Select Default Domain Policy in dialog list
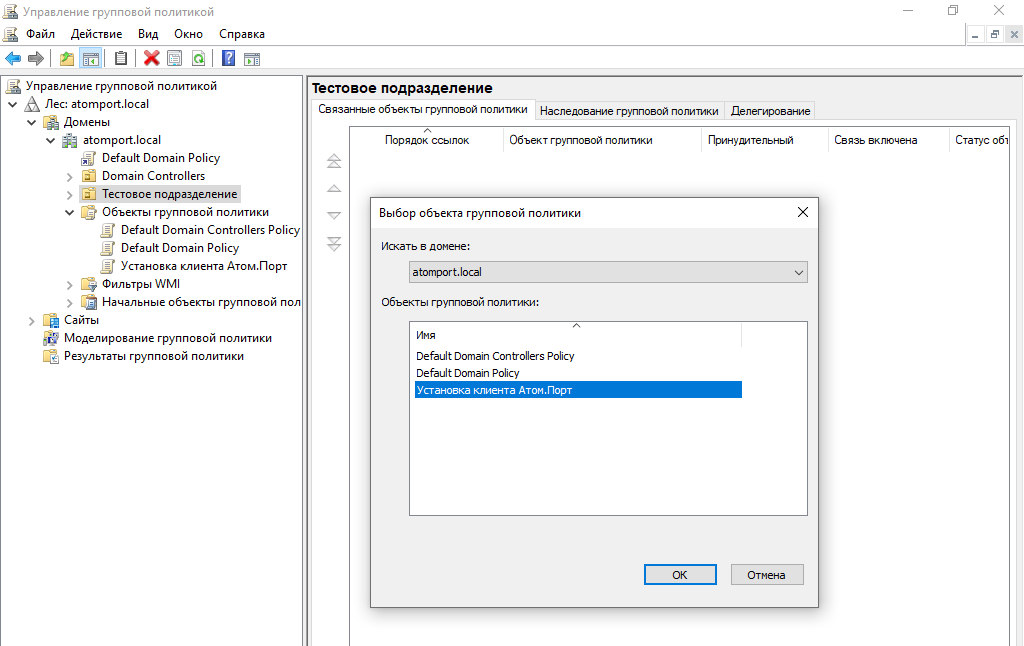Viewport: 1024px width, 646px height. point(468,373)
